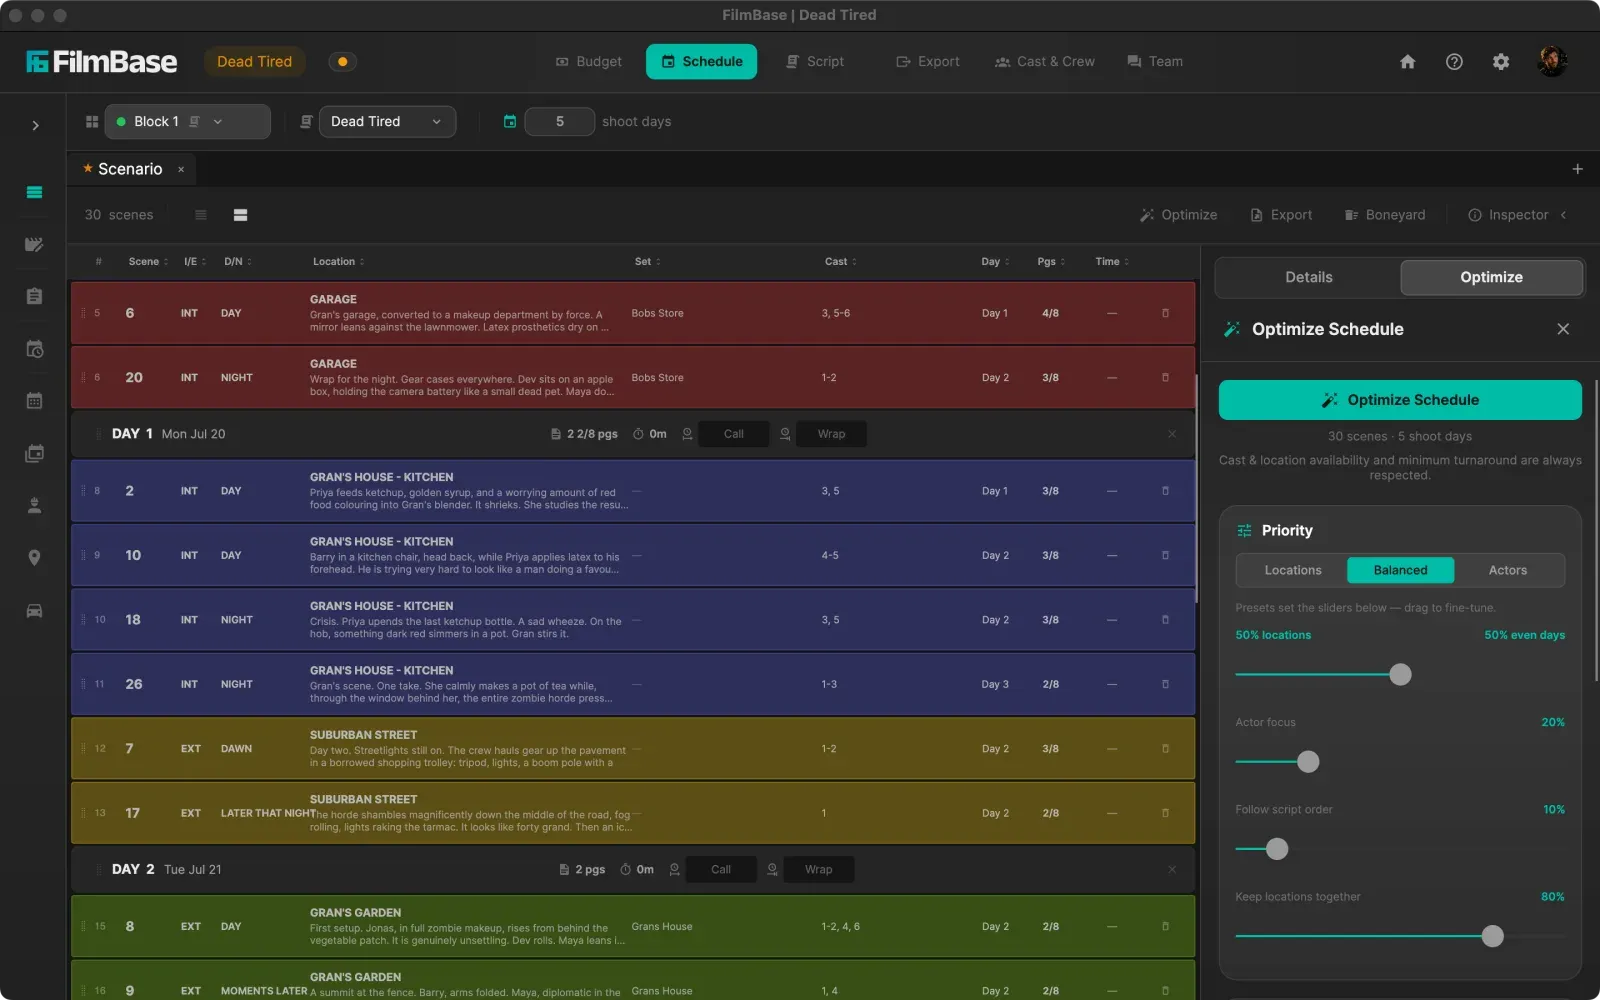This screenshot has width=1600, height=1000.
Task: Click the Wrap button in Day 1 banner
Action: (831, 434)
